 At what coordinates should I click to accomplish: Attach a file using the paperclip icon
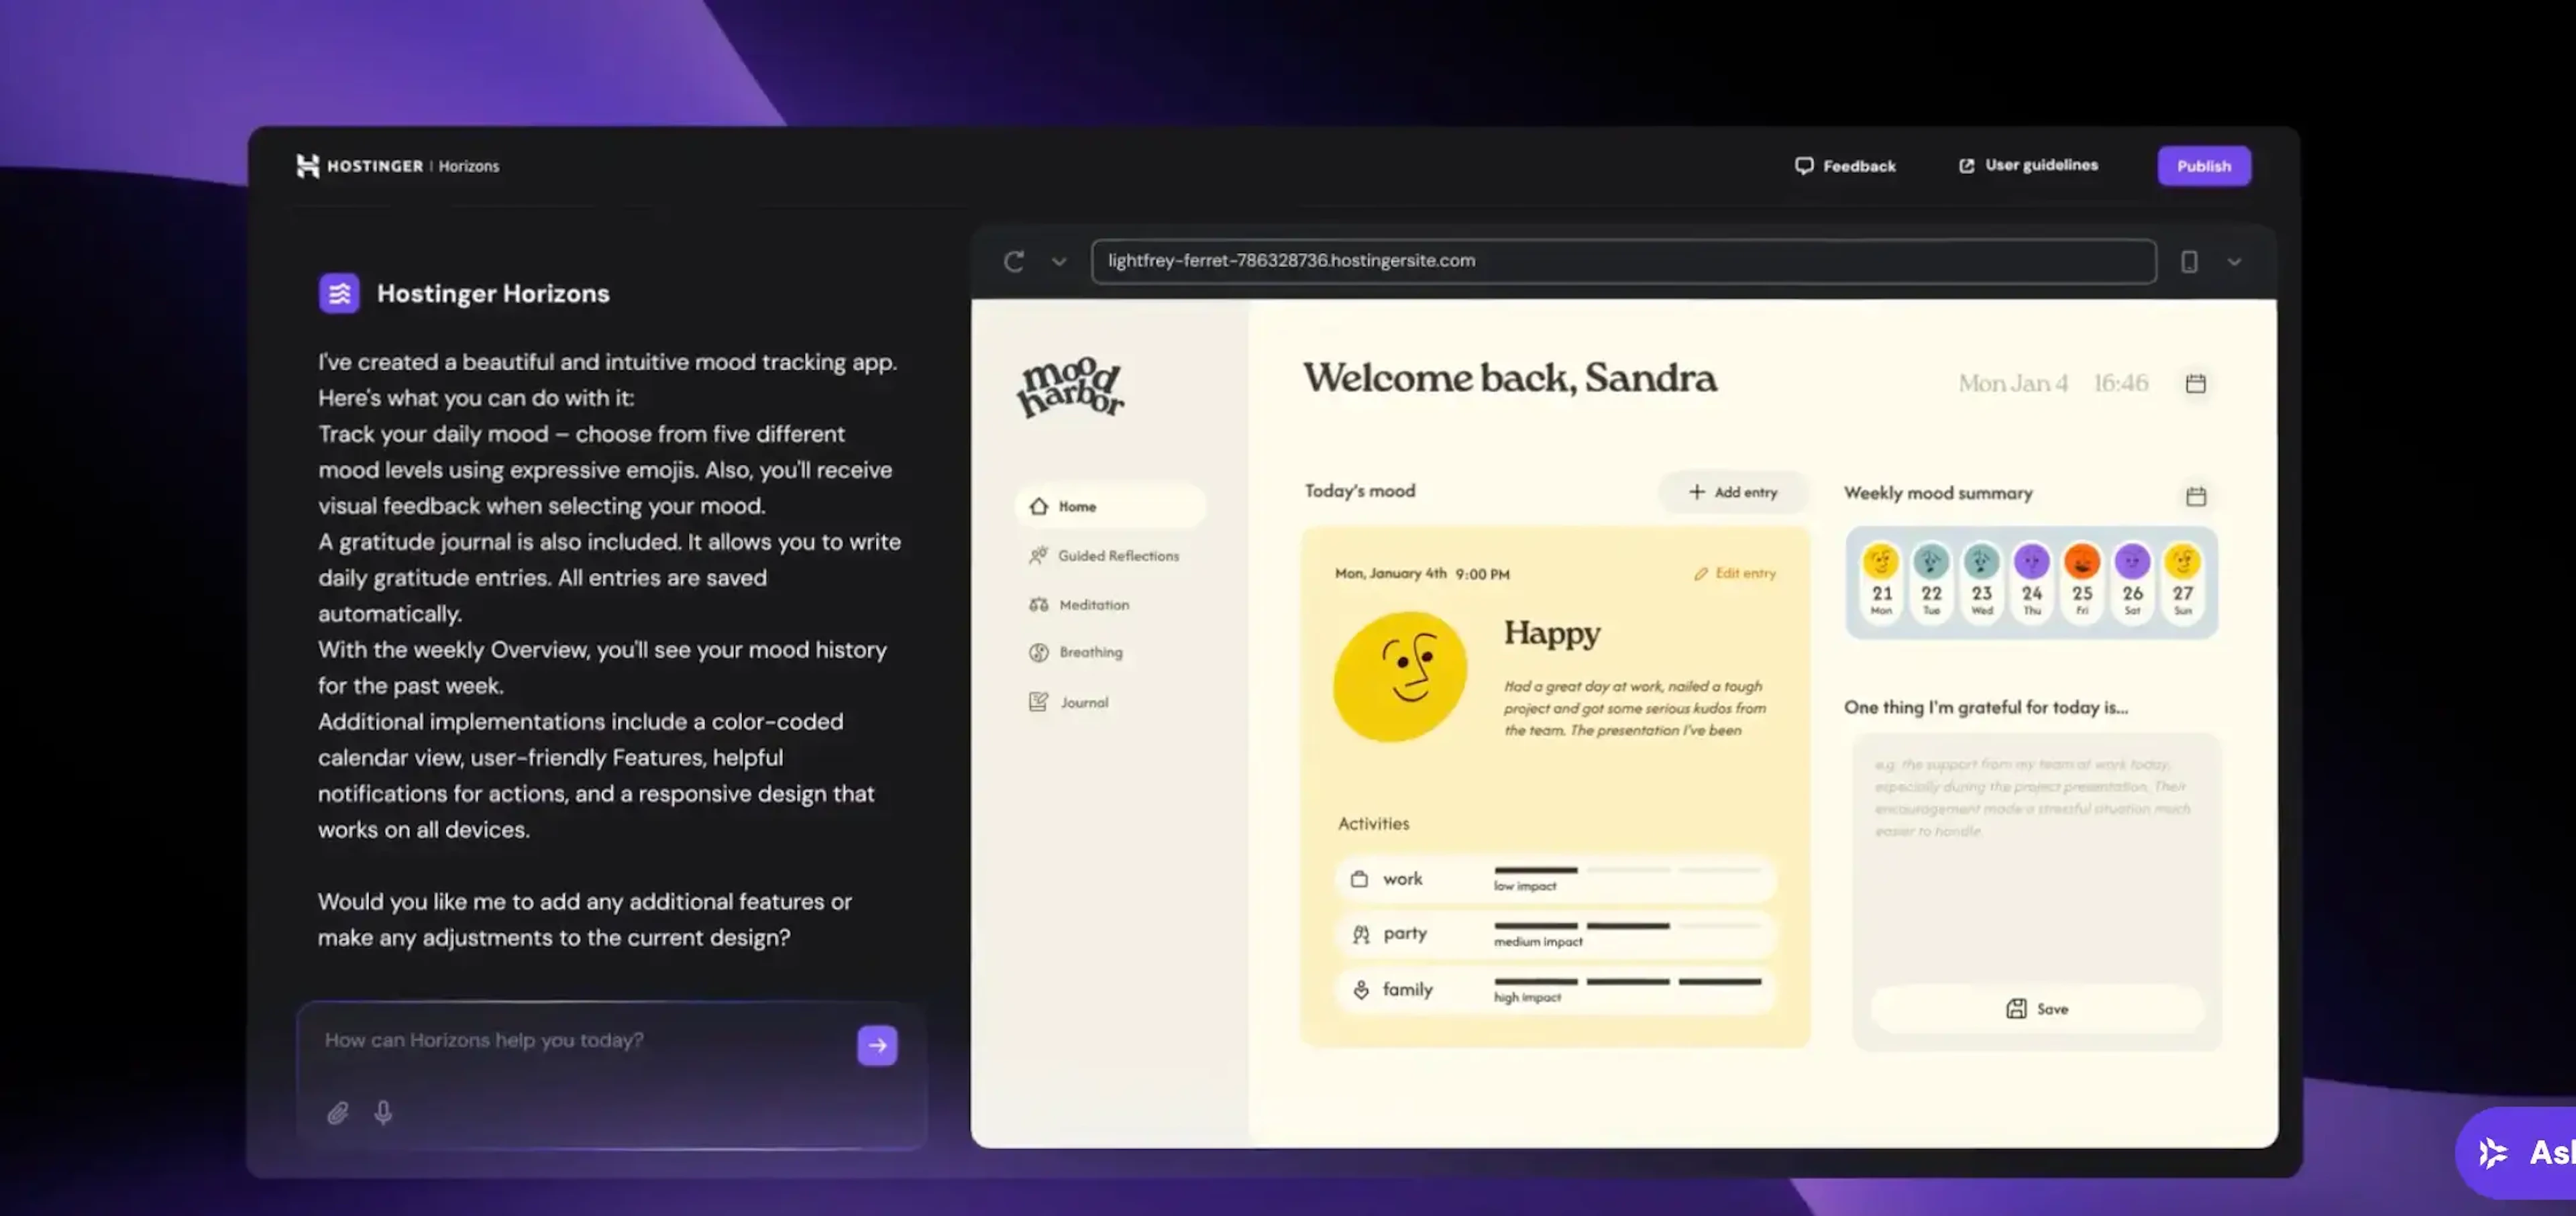(x=337, y=1113)
